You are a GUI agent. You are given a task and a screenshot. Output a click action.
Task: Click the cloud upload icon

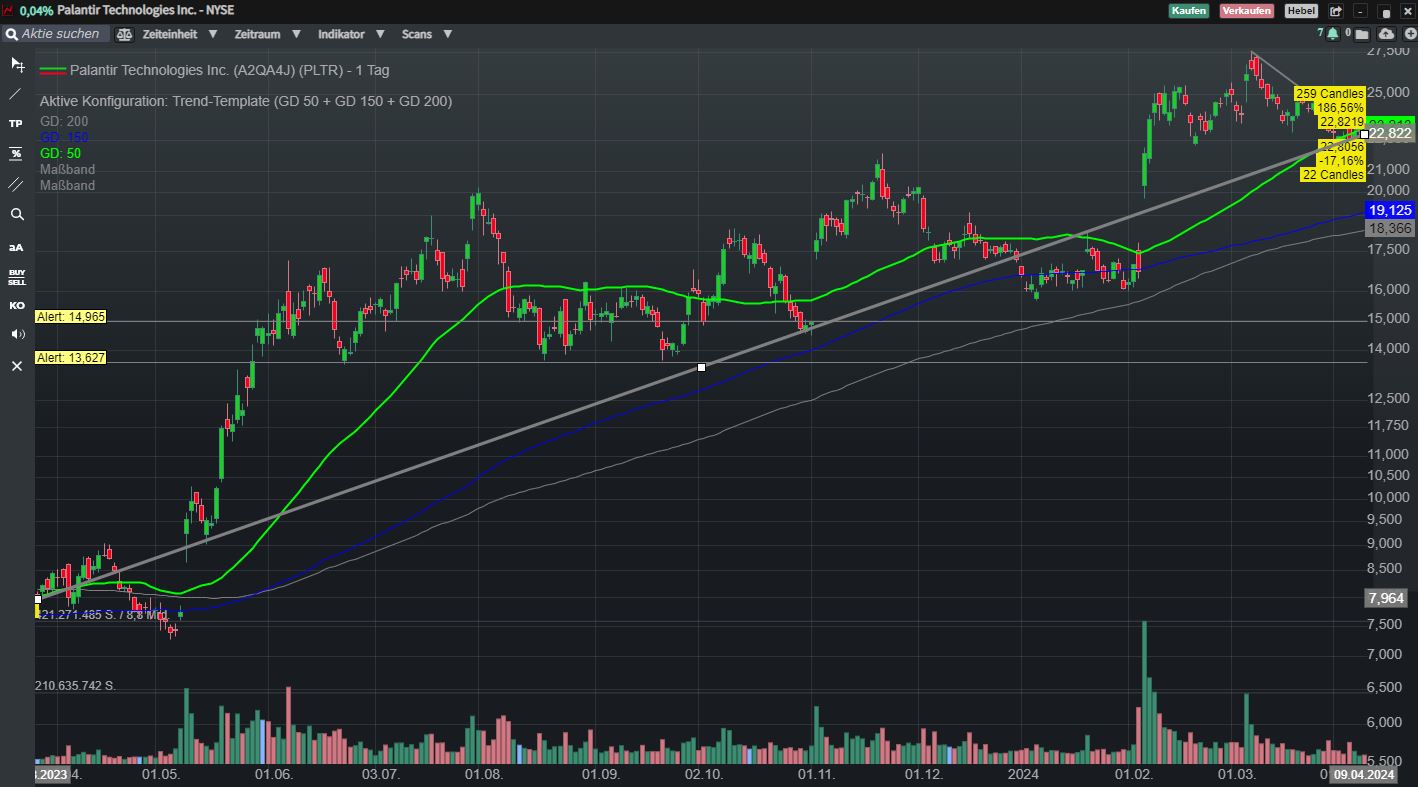click(1385, 34)
